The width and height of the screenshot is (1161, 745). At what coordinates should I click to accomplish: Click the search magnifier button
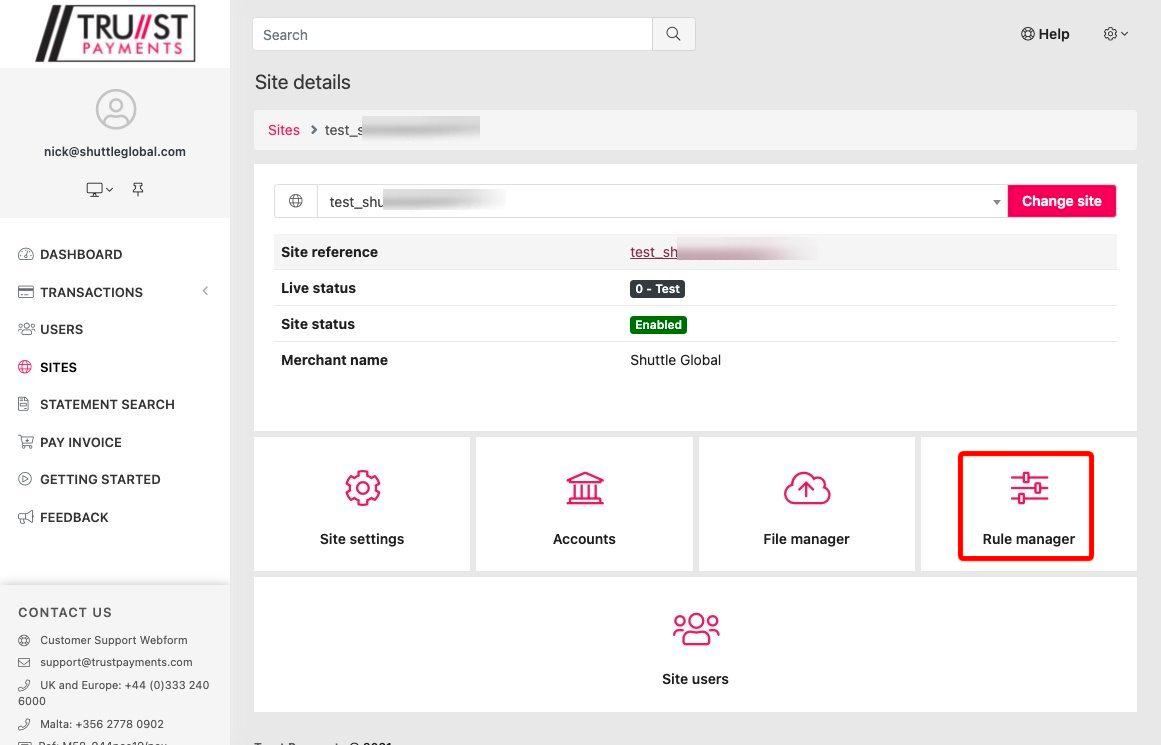click(673, 34)
